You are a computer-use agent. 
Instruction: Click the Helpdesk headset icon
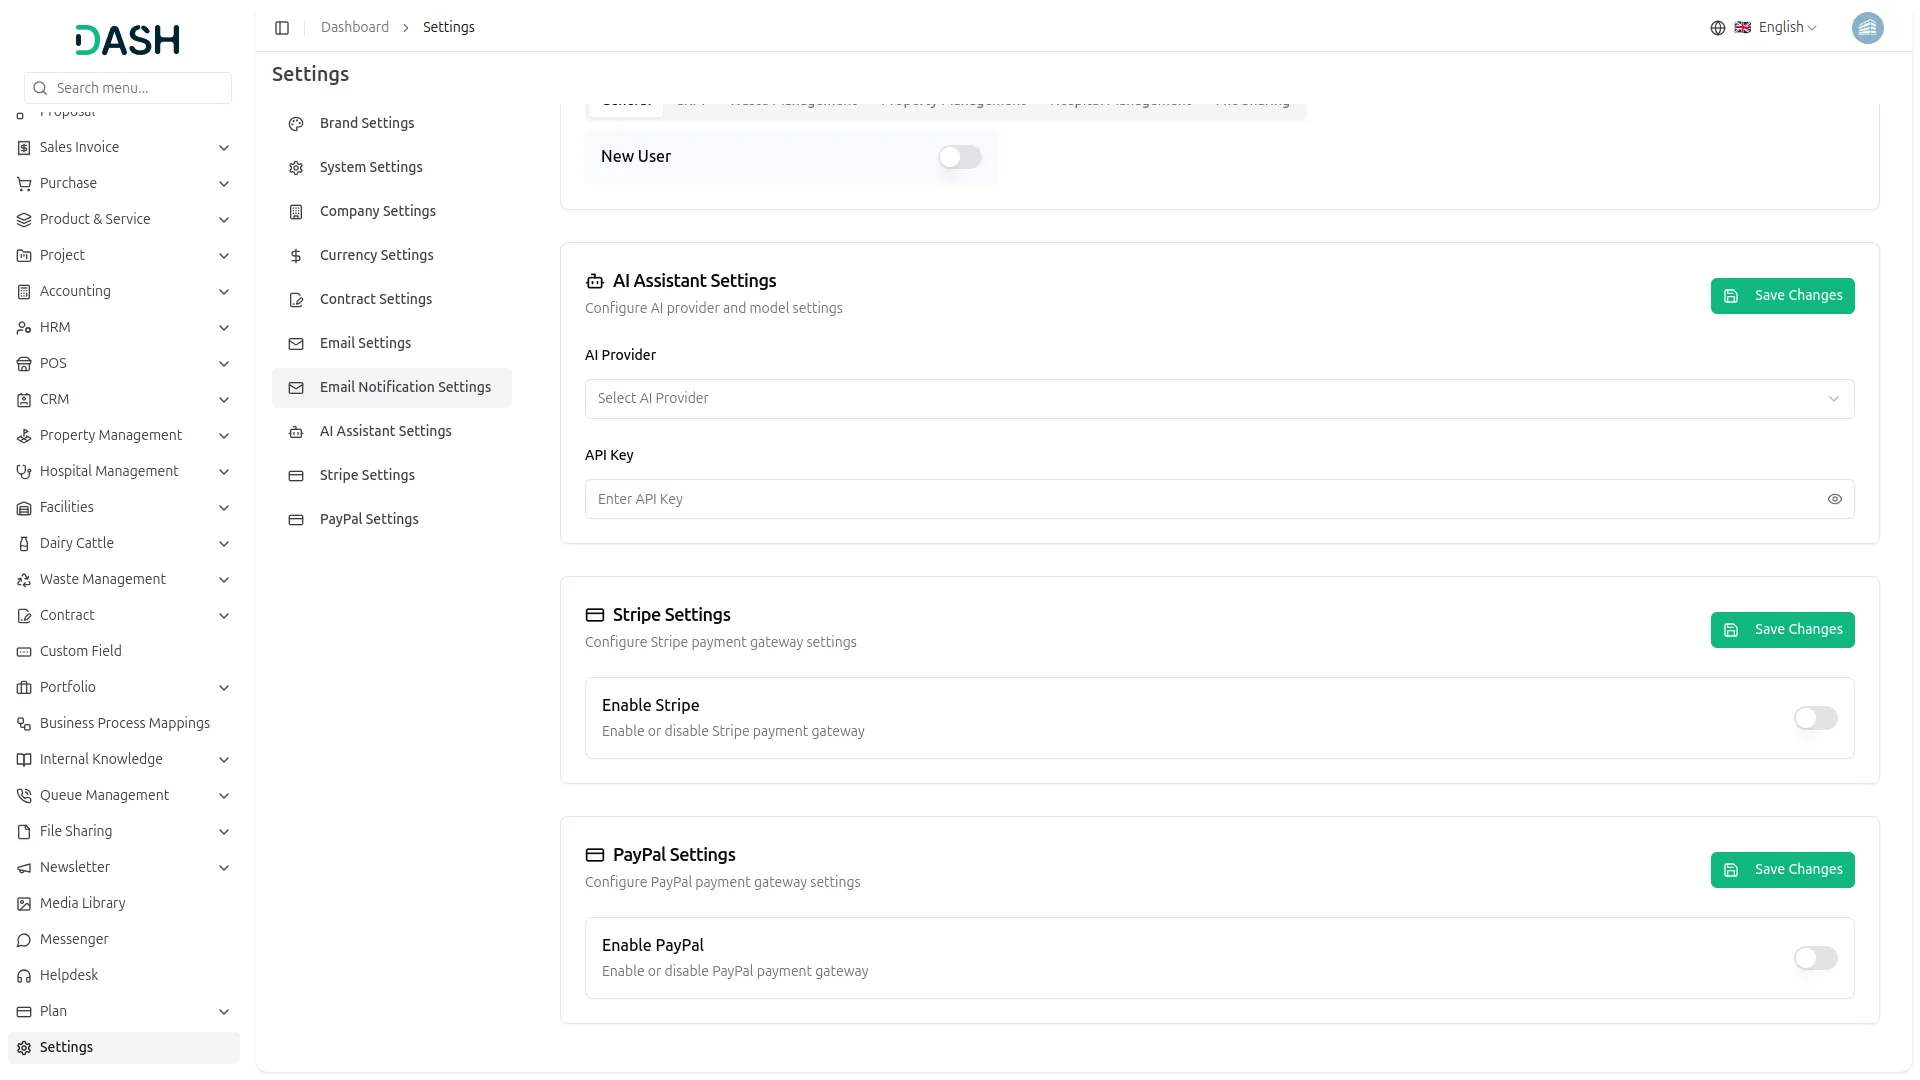click(x=23, y=975)
